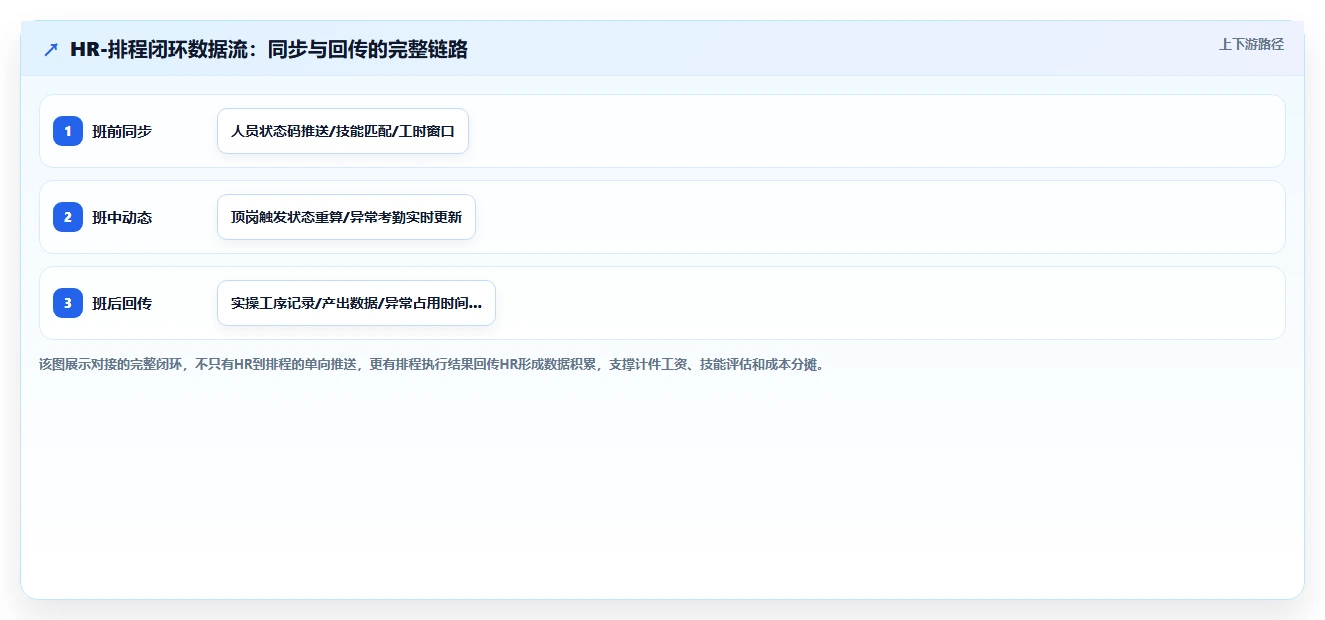This screenshot has height=620, width=1325.
Task: Click the 班后回传 step label
Action: [x=122, y=303]
